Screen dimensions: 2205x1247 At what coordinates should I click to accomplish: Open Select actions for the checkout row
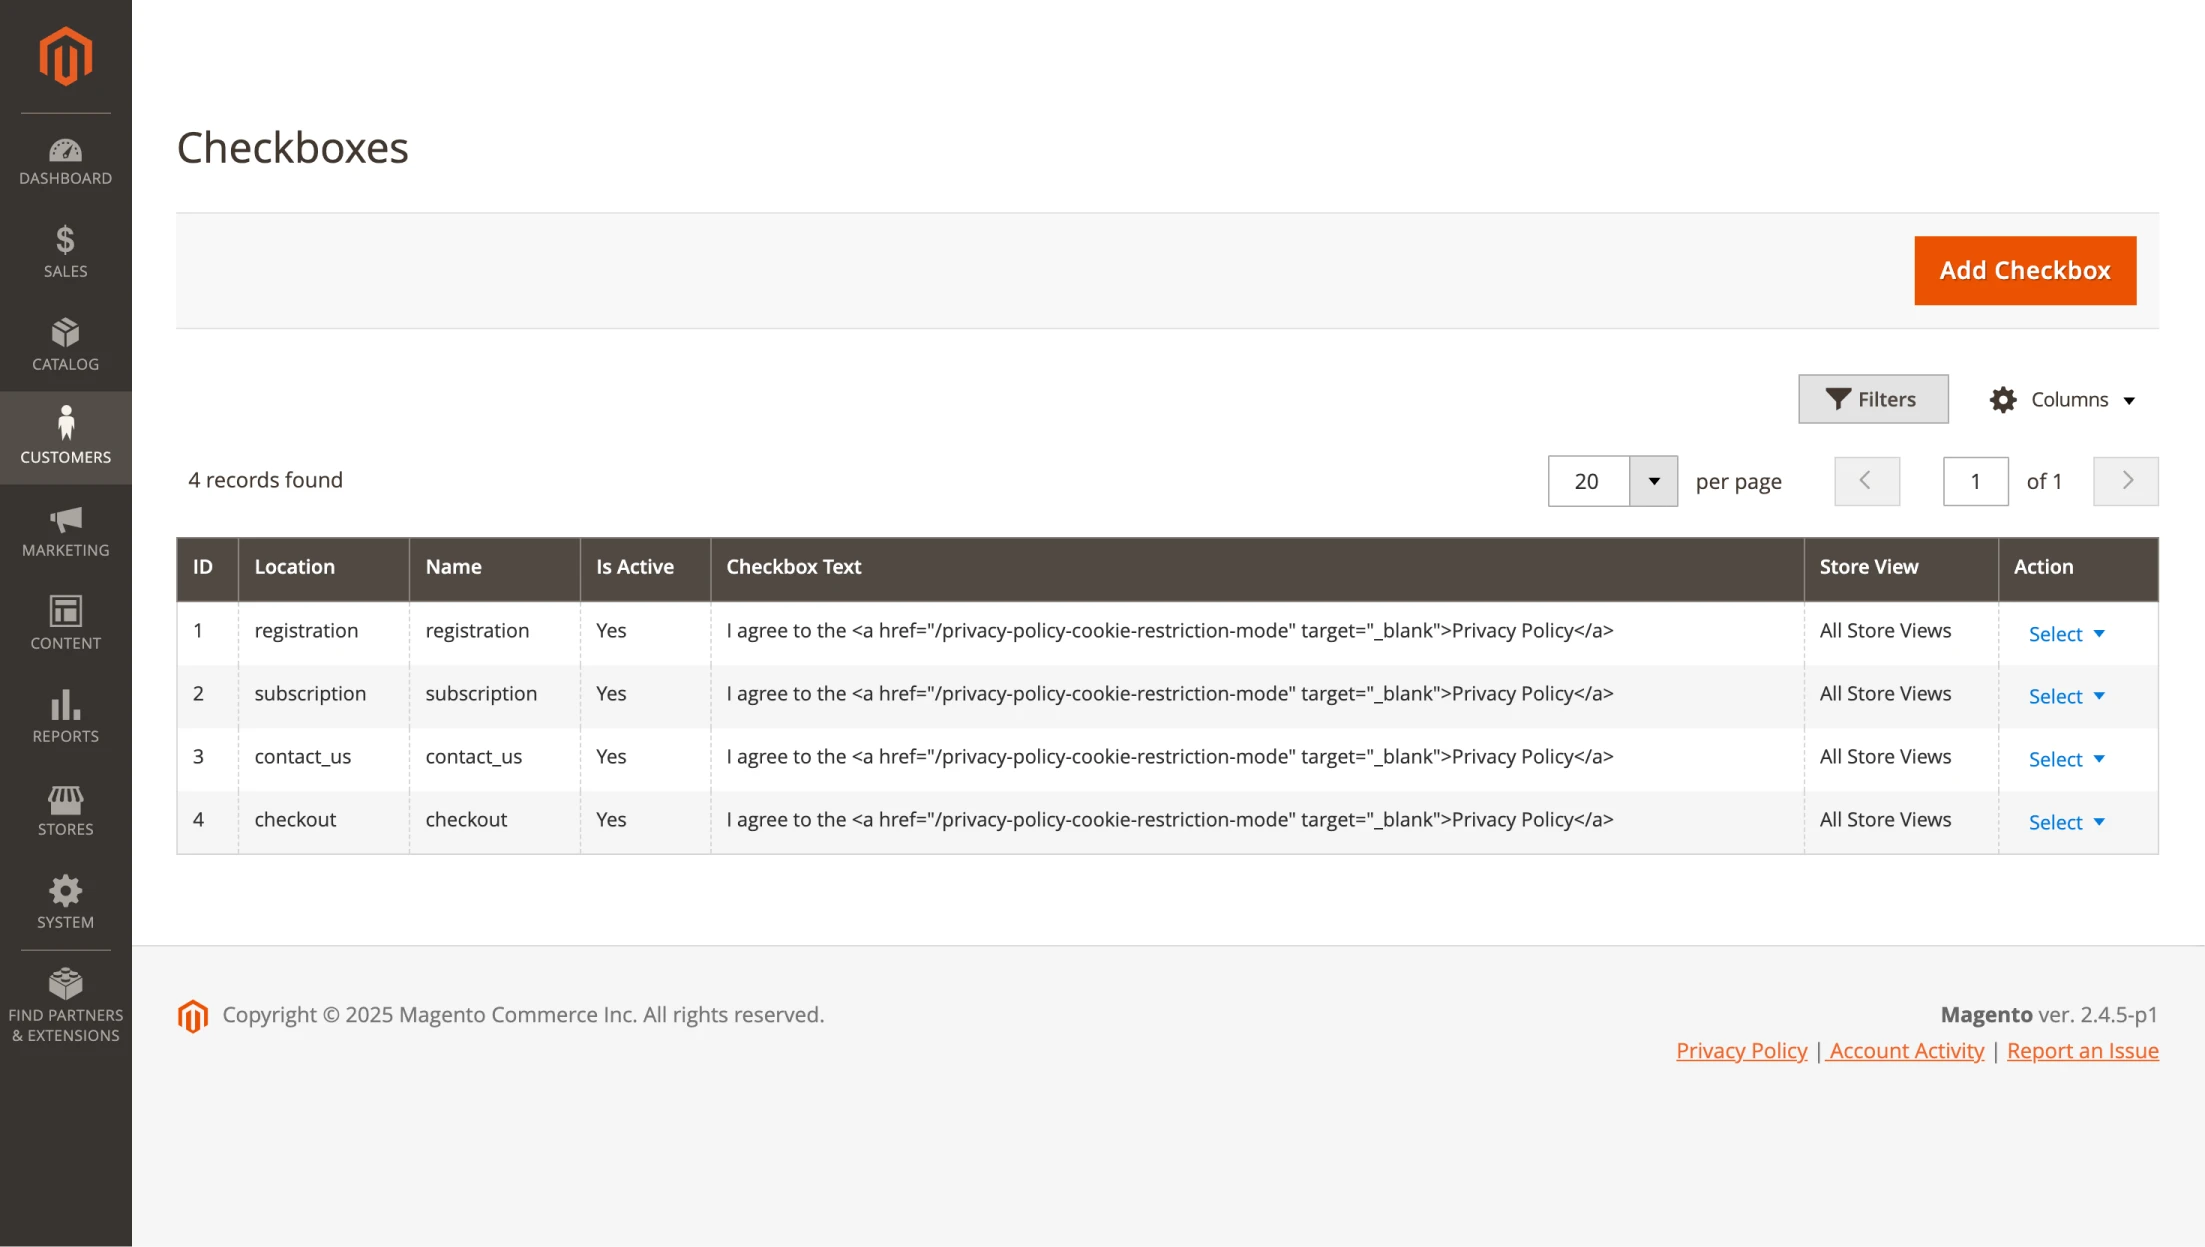coord(2065,821)
